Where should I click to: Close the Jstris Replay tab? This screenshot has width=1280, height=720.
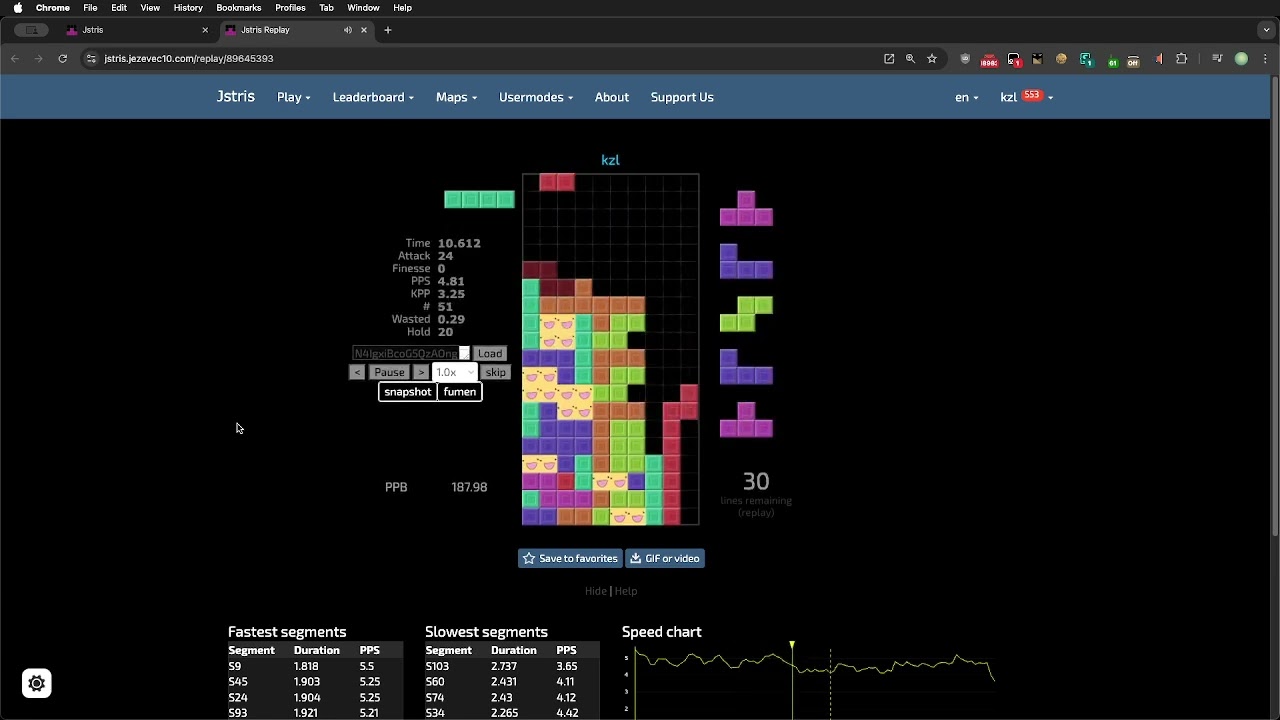pyautogui.click(x=364, y=30)
